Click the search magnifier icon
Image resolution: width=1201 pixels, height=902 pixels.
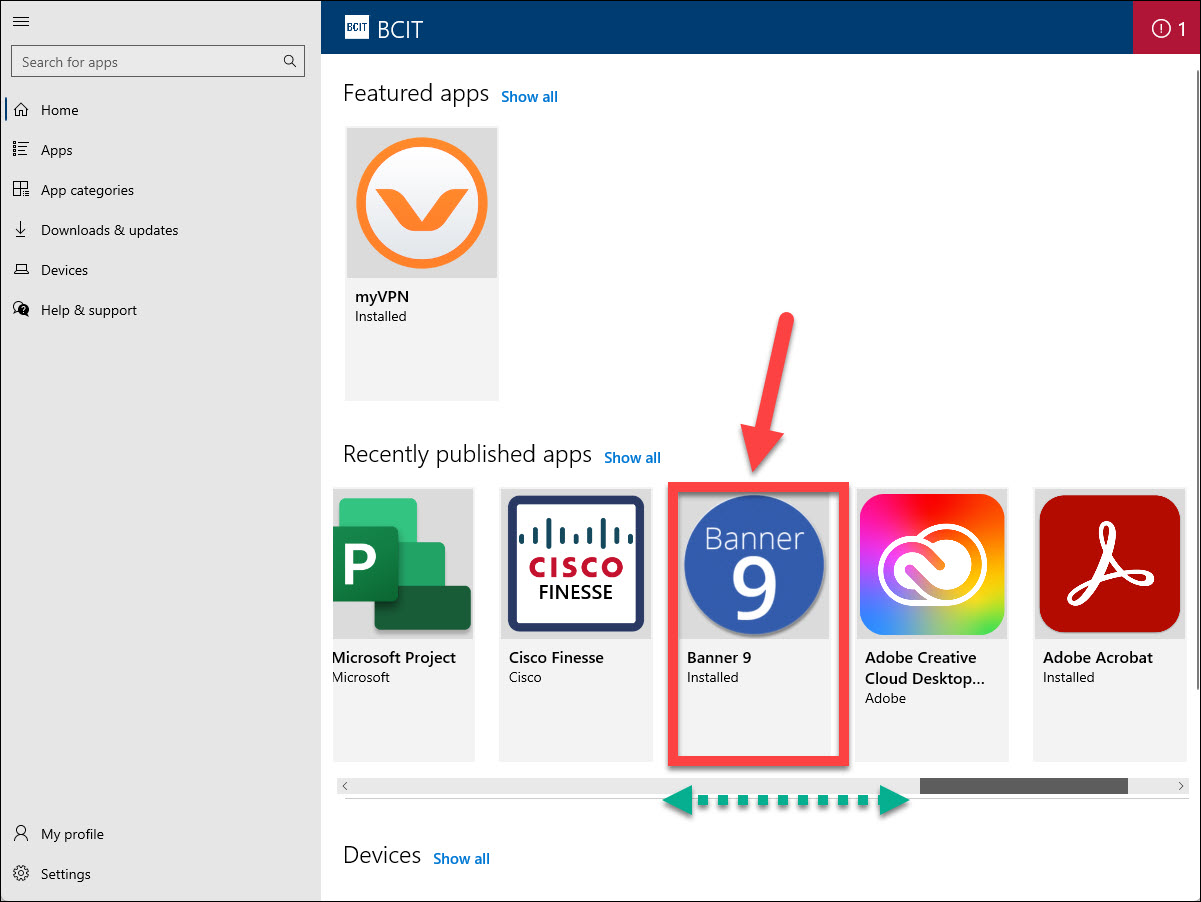pyautogui.click(x=289, y=60)
